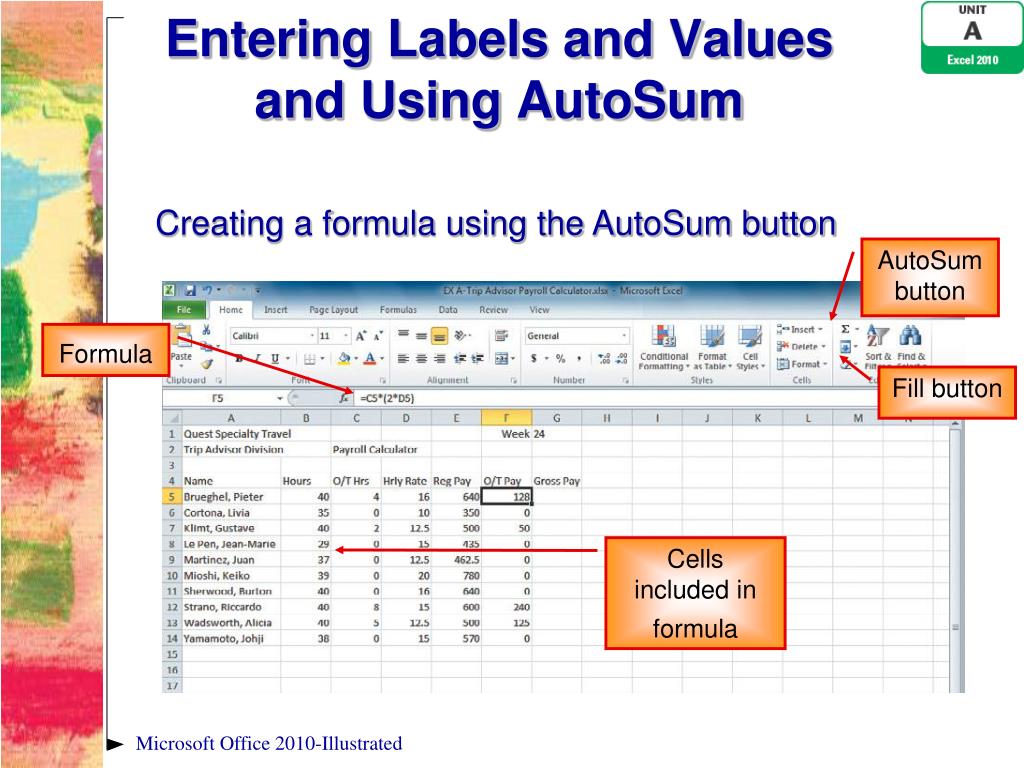1024x768 pixels.
Task: Click the Merge & Center icon
Action: tap(502, 359)
